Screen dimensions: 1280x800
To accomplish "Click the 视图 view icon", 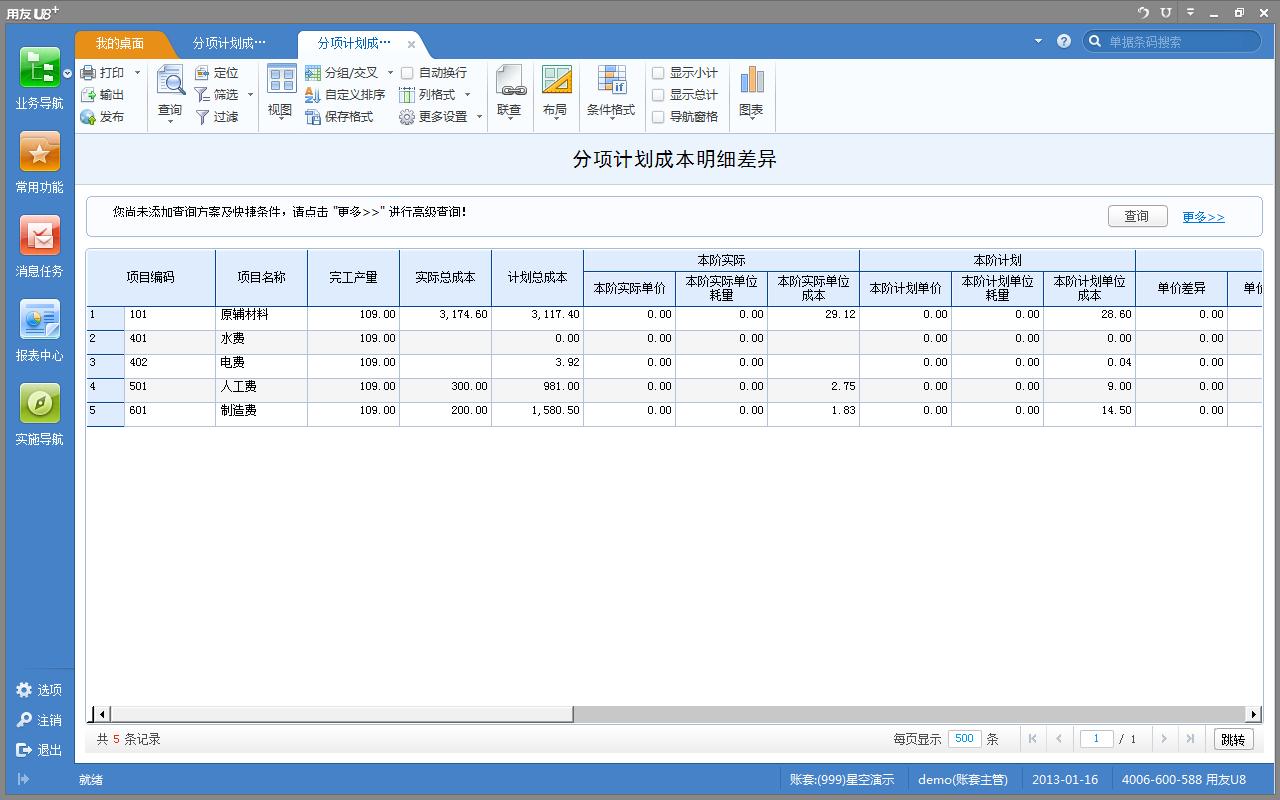I will tap(281, 80).
